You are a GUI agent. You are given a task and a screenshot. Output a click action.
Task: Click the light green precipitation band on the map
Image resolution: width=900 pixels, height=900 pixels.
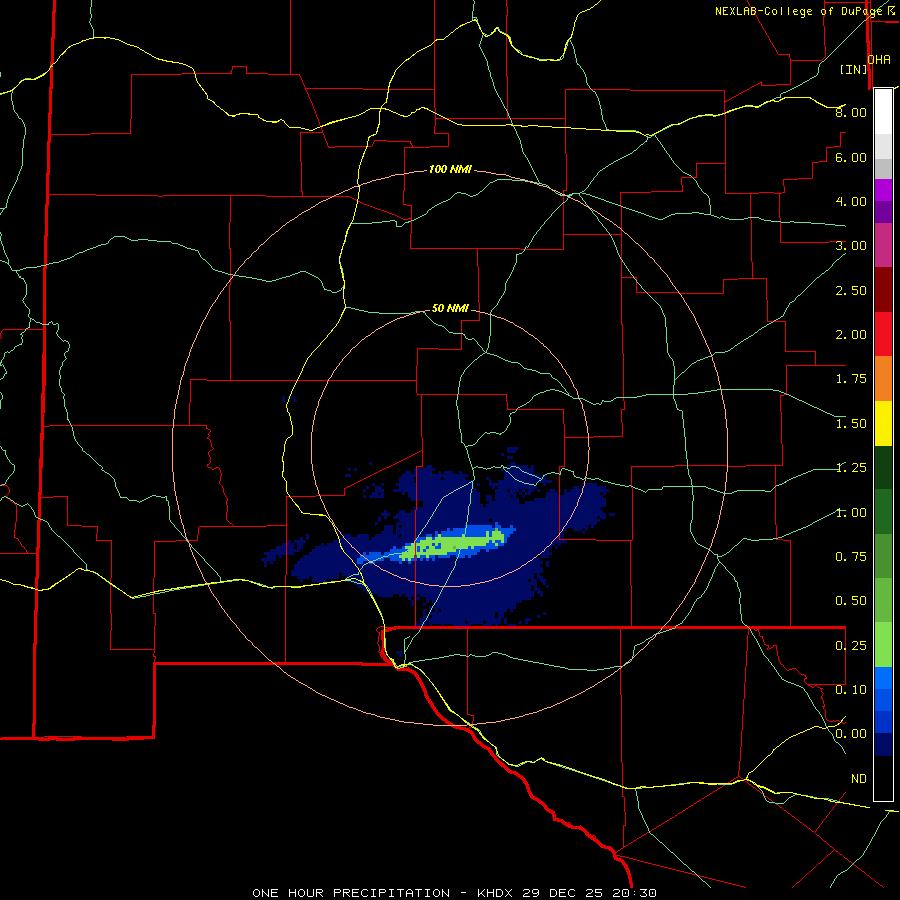click(x=453, y=544)
